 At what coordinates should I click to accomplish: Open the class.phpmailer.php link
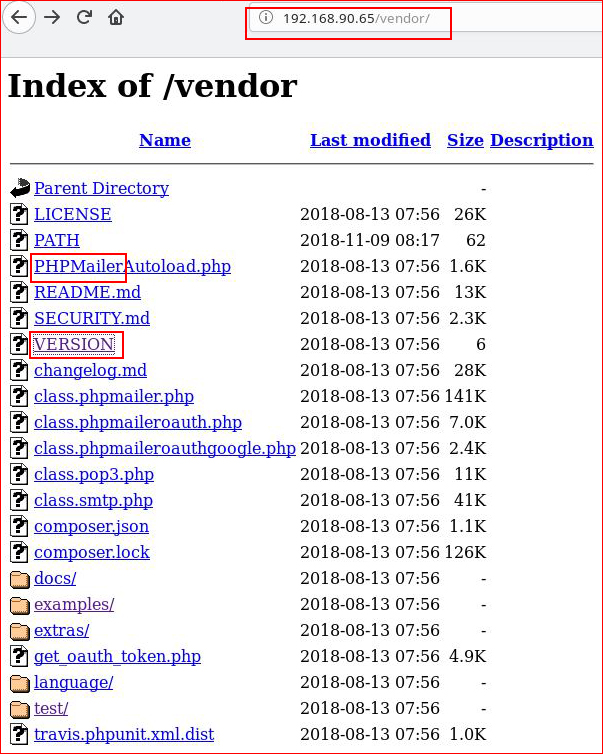pos(114,396)
